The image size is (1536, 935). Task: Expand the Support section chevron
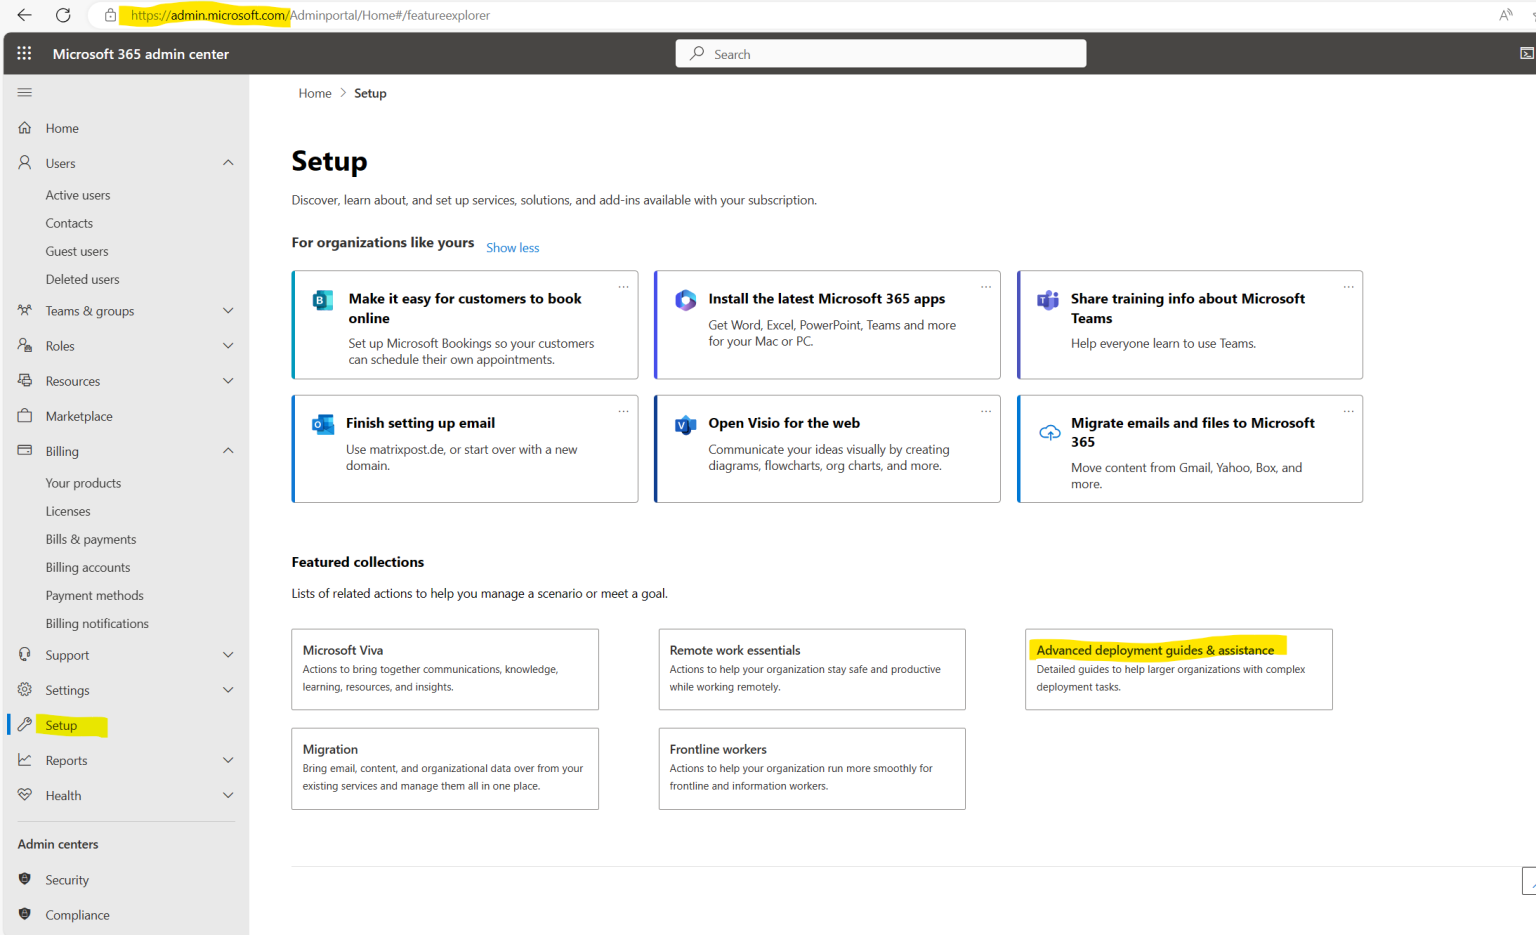(228, 655)
